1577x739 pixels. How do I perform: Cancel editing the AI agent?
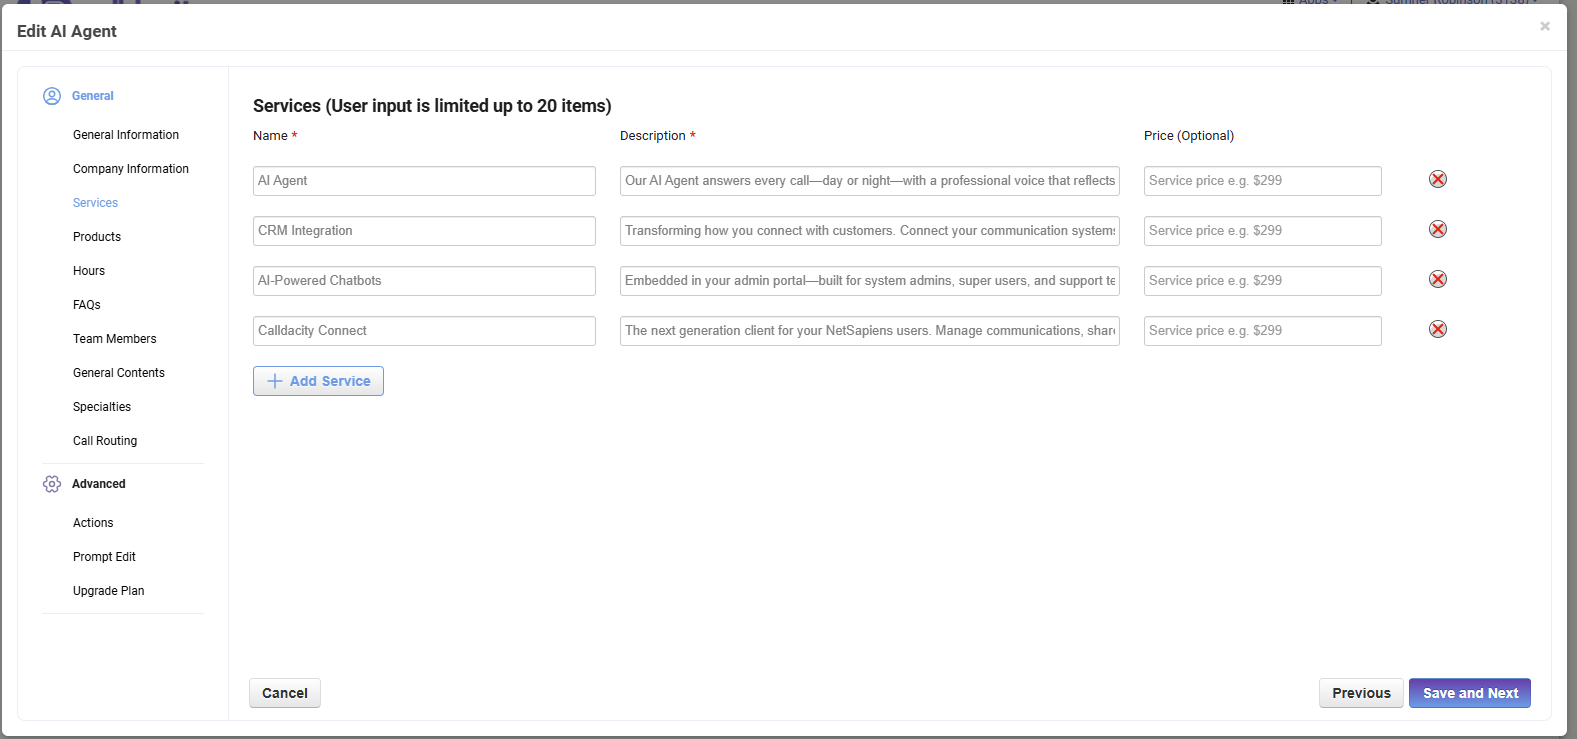(285, 693)
